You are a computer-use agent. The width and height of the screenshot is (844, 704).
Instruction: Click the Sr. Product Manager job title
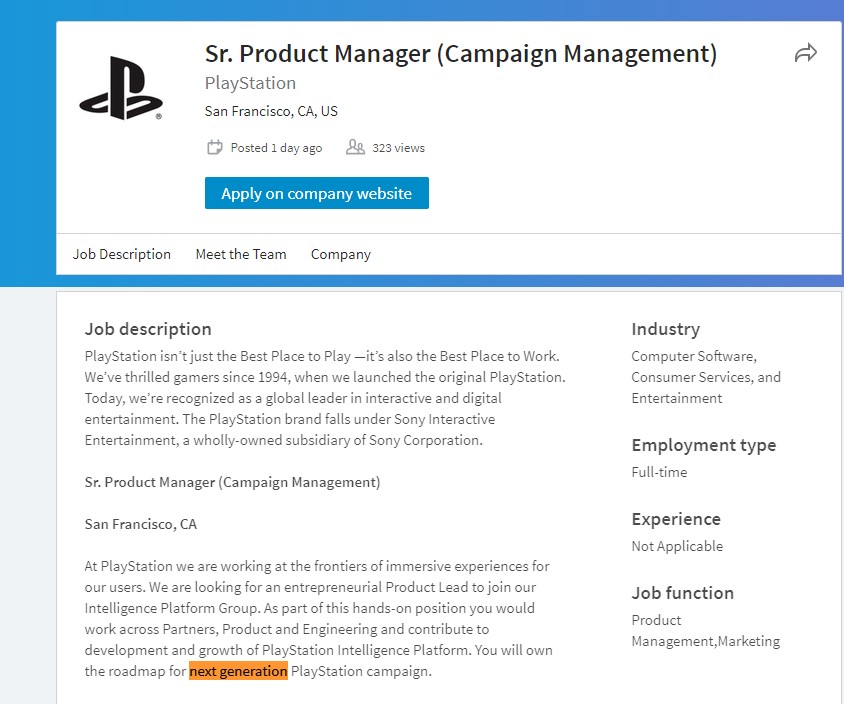pos(461,54)
